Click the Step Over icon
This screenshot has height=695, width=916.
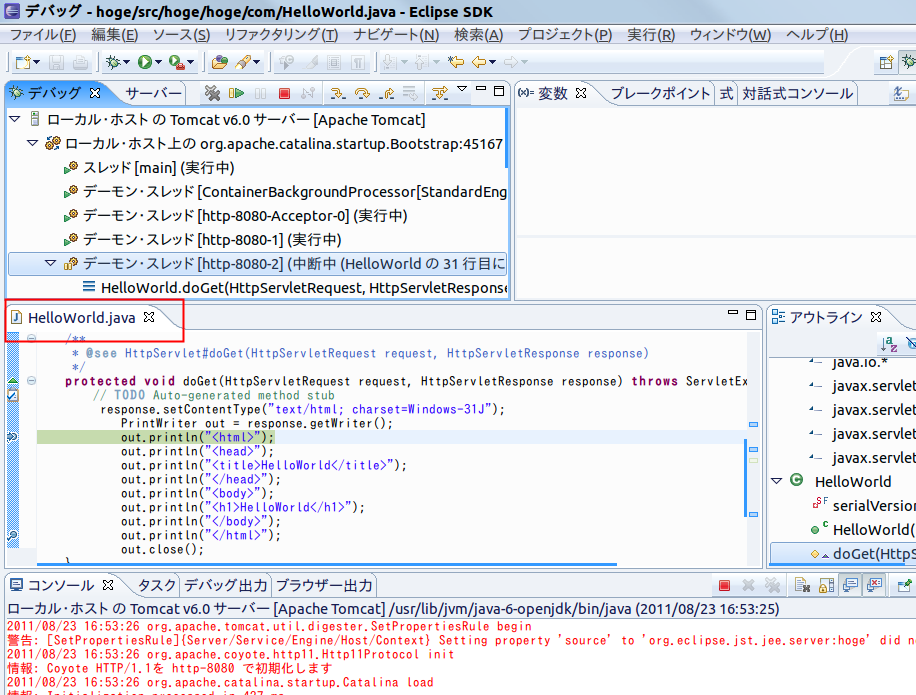coord(362,93)
